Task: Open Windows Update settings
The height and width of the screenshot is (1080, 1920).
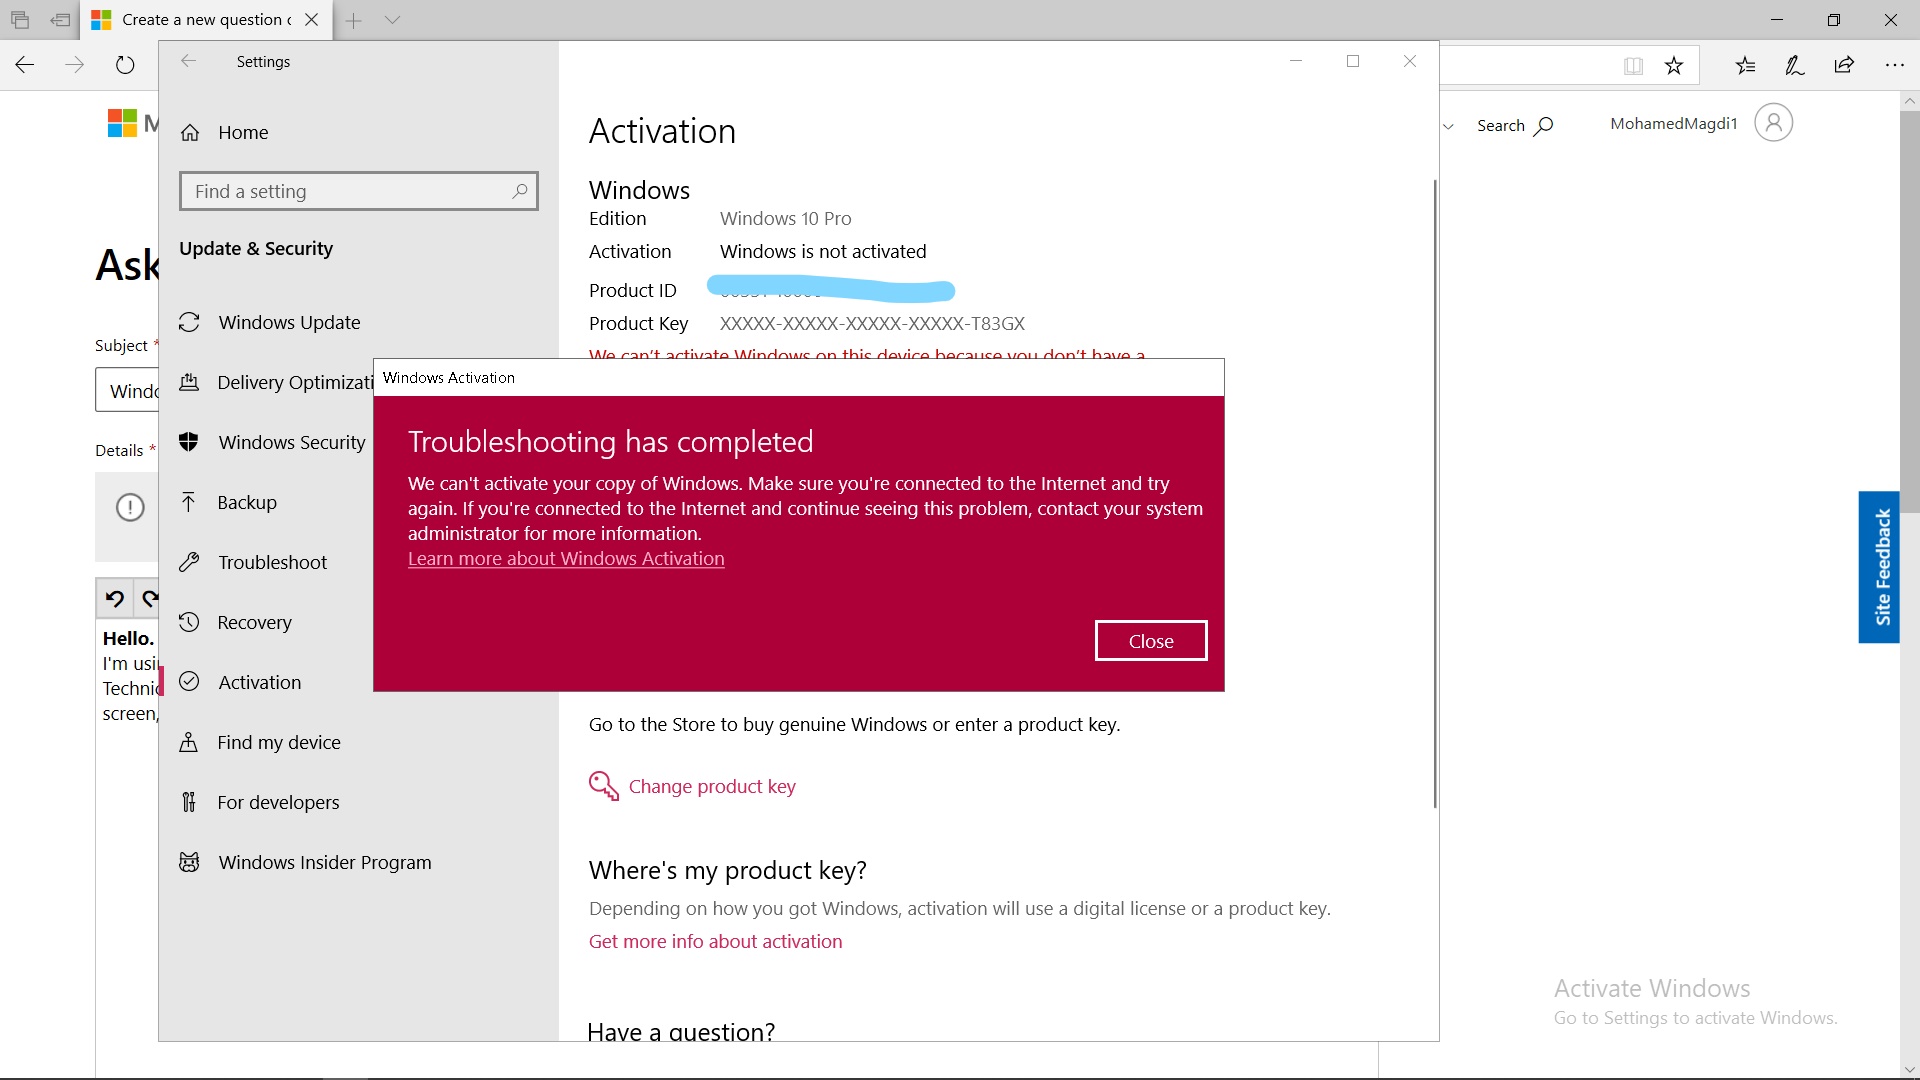Action: point(289,322)
